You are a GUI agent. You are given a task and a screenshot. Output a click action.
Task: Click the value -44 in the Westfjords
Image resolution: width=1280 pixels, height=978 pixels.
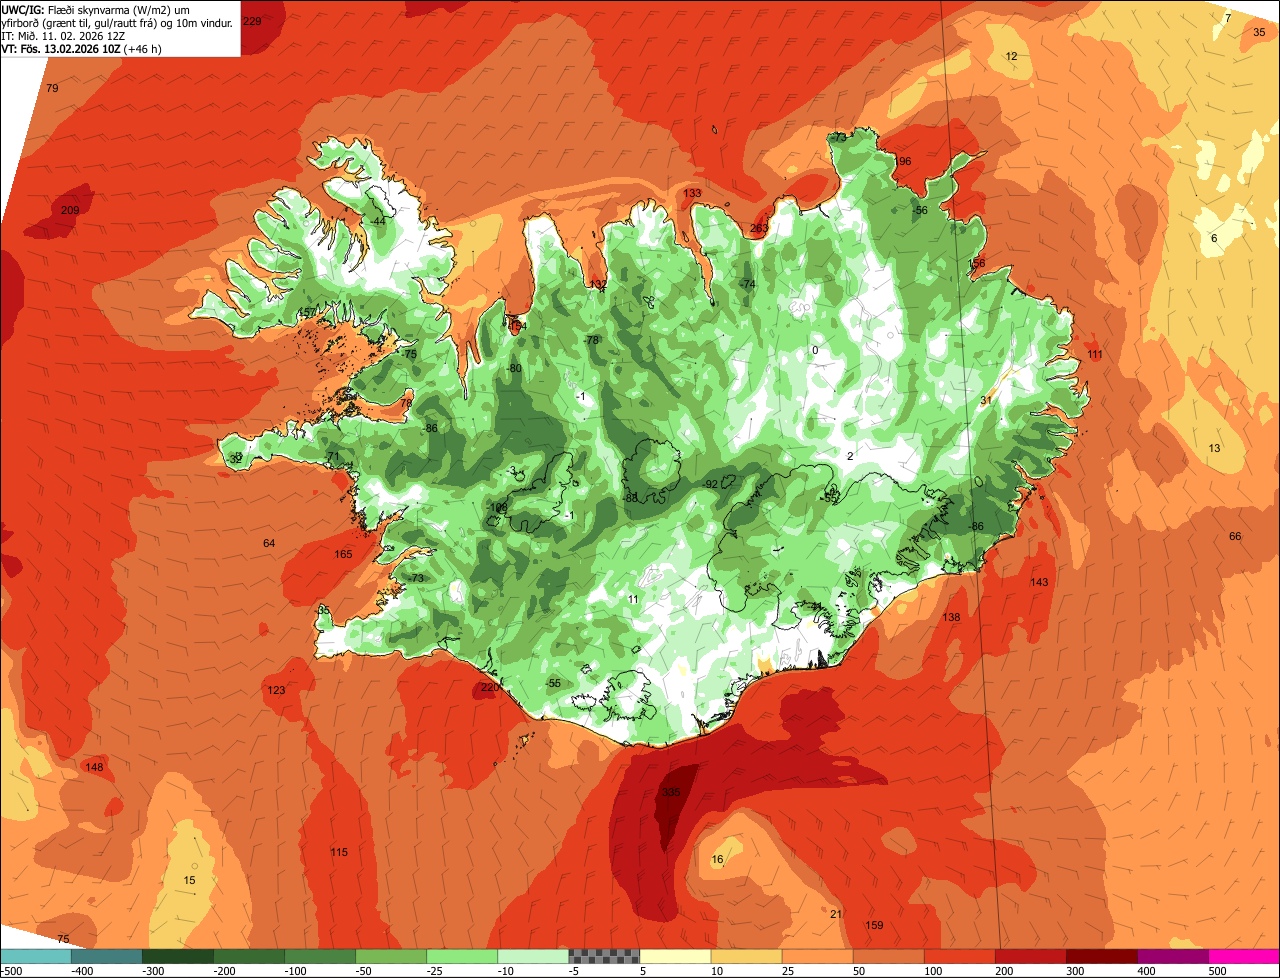click(x=377, y=221)
